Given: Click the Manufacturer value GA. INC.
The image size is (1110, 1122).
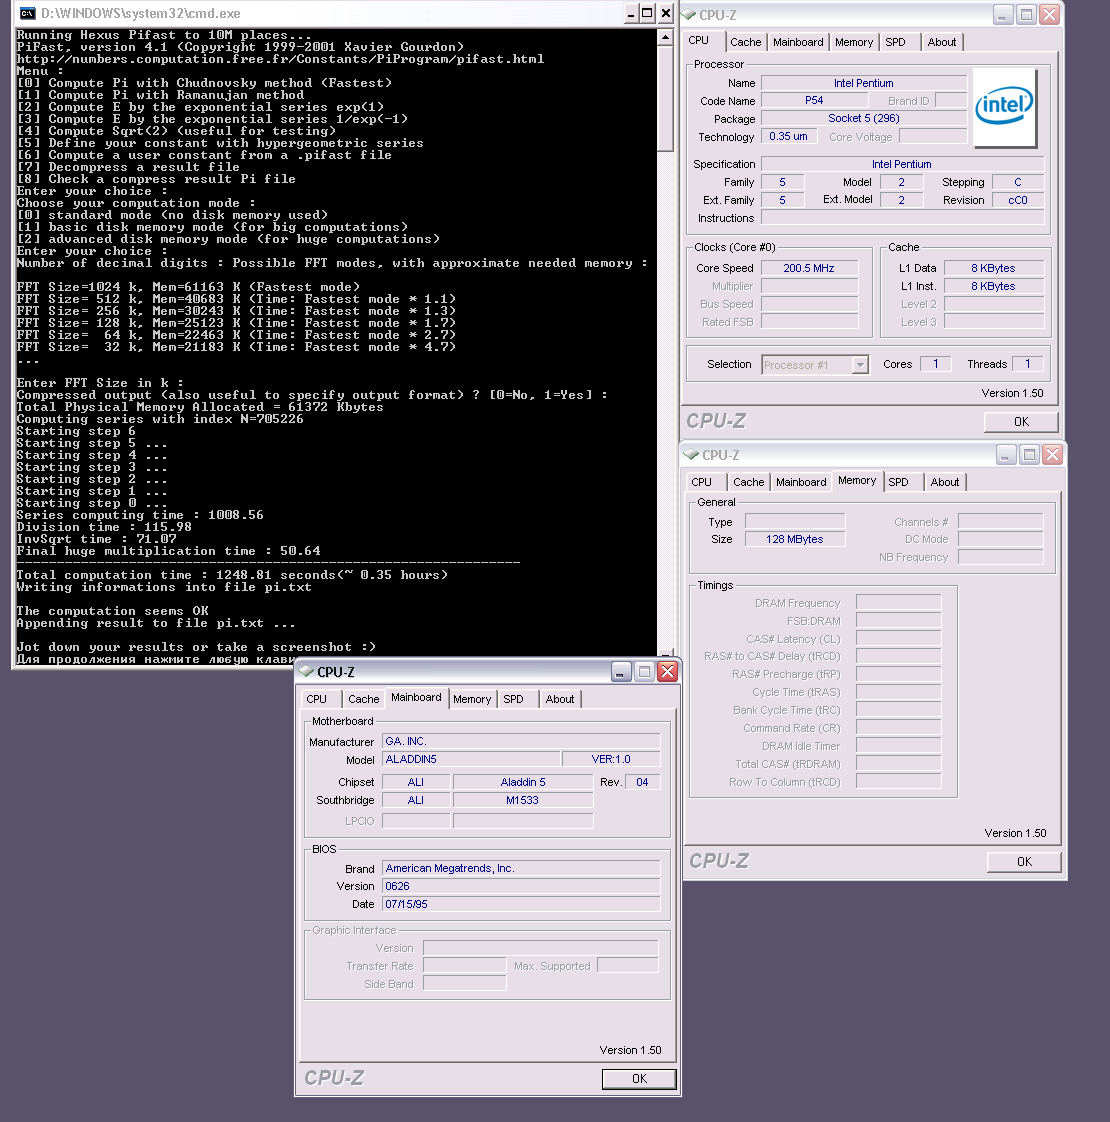Looking at the screenshot, I should 521,741.
